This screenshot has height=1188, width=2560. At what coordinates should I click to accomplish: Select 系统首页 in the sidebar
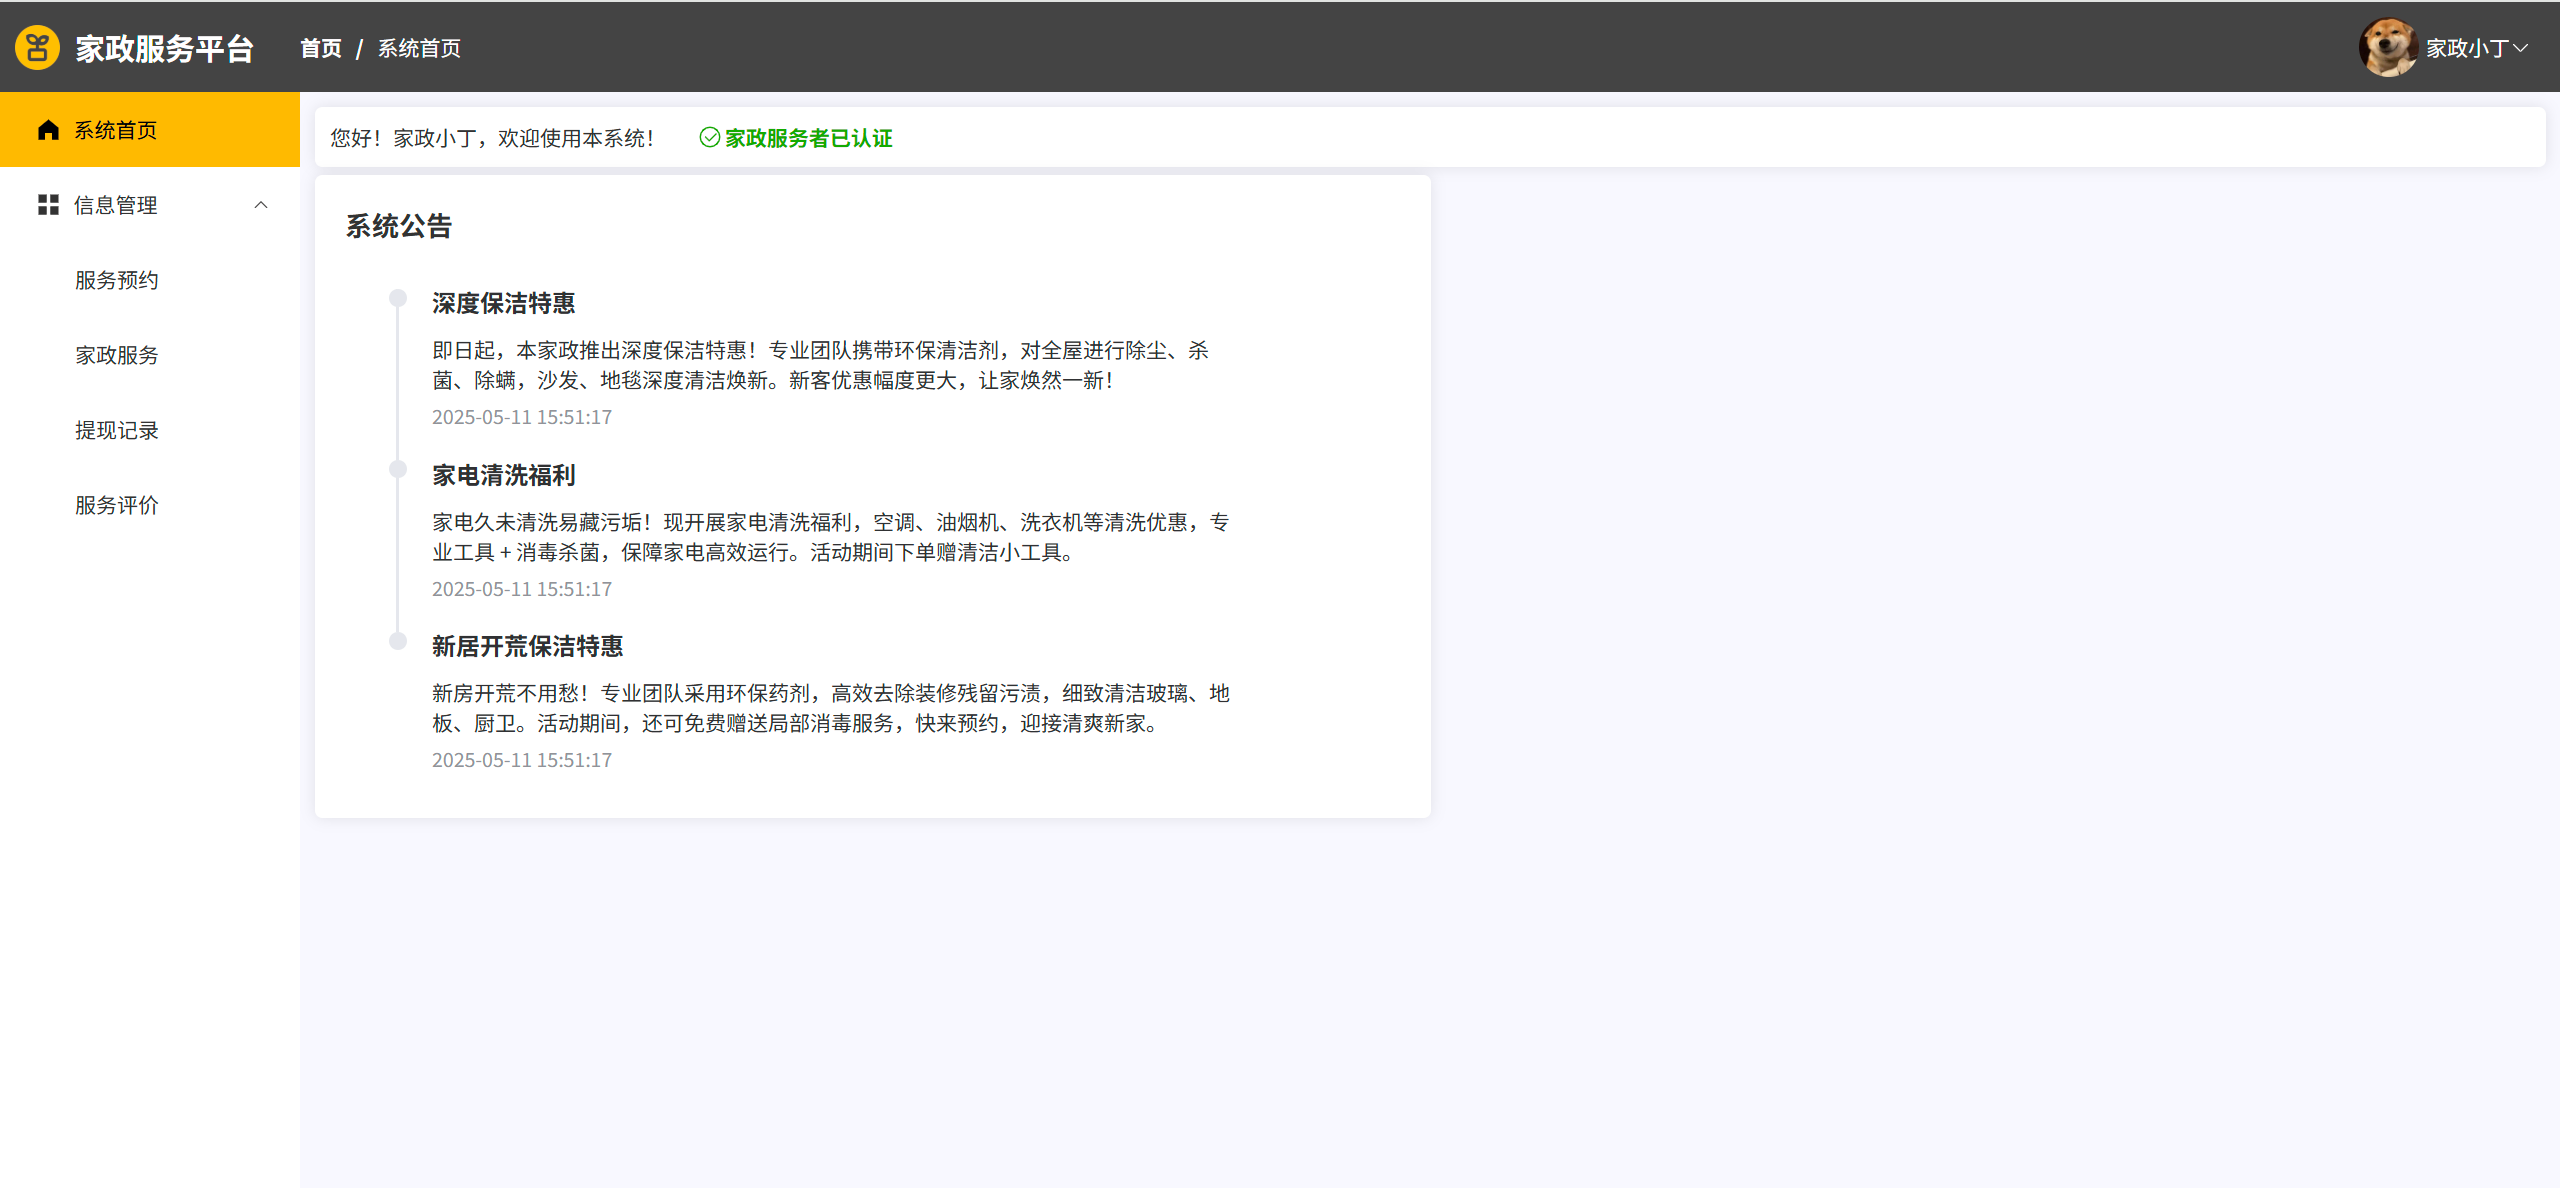[x=116, y=130]
